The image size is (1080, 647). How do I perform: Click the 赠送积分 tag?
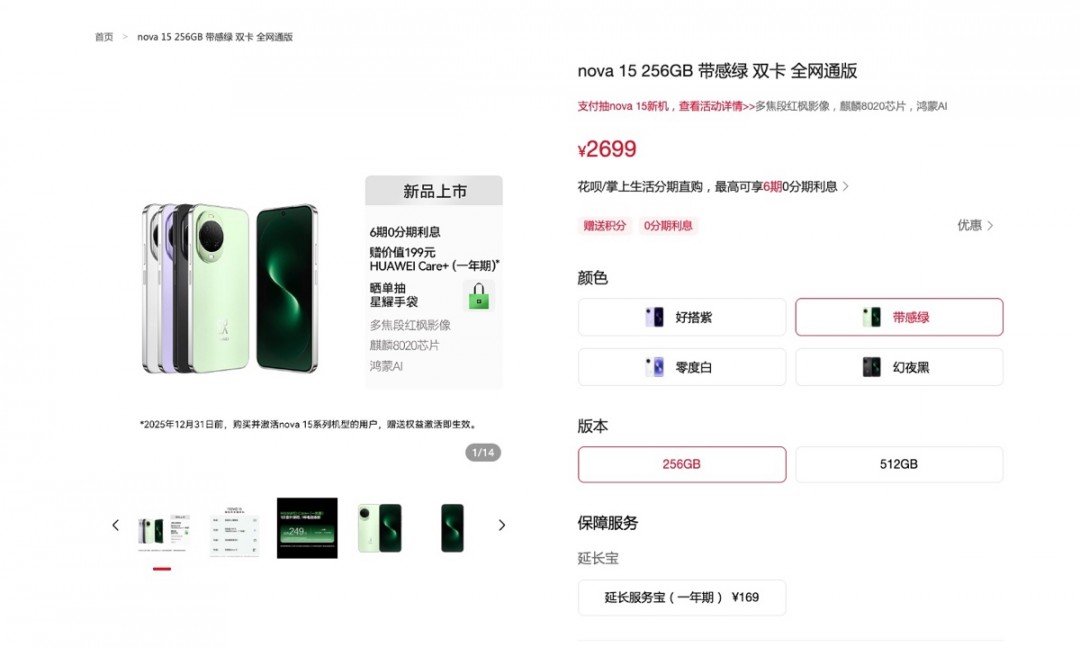(605, 225)
